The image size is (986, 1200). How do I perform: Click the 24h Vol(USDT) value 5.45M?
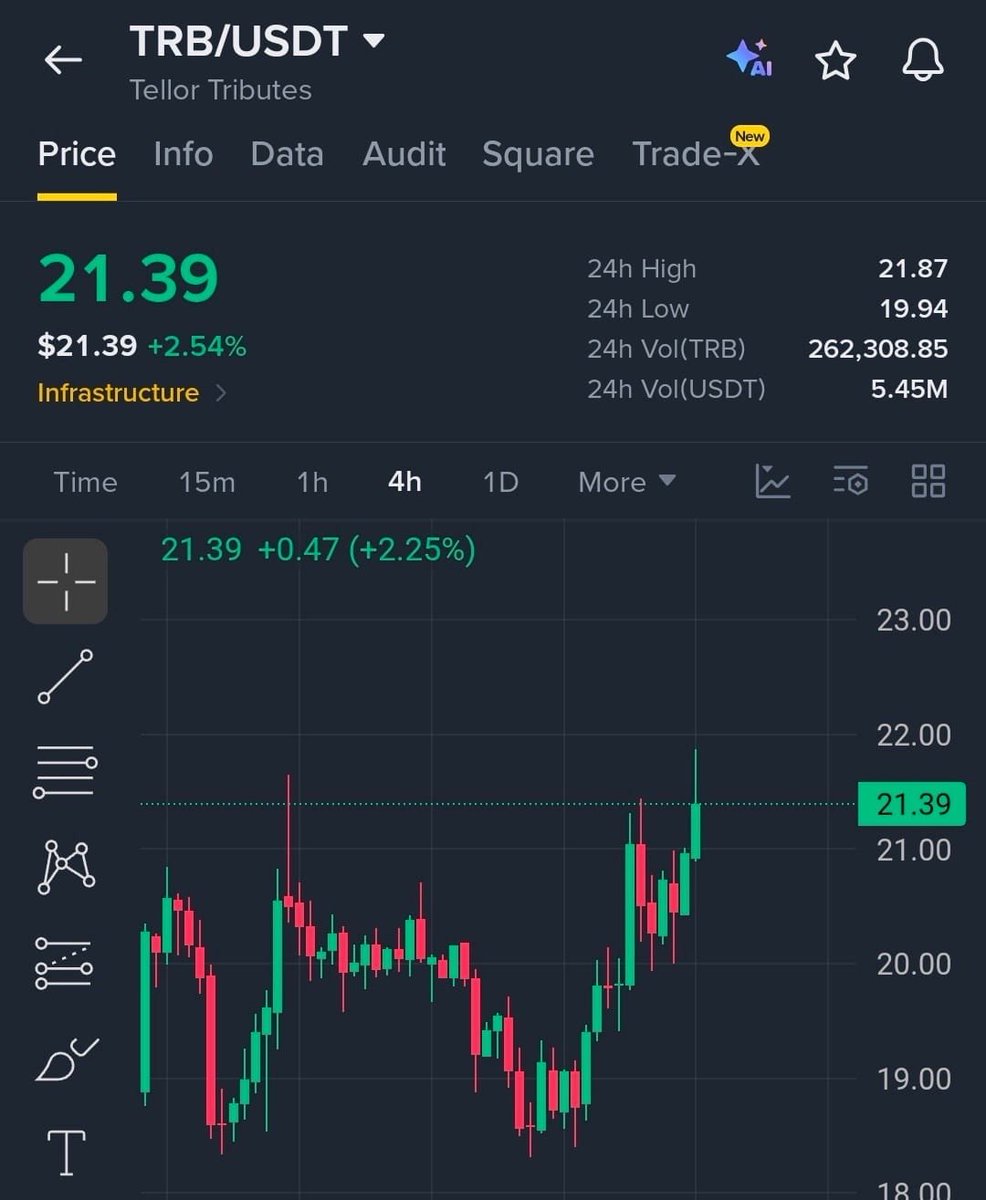[909, 389]
